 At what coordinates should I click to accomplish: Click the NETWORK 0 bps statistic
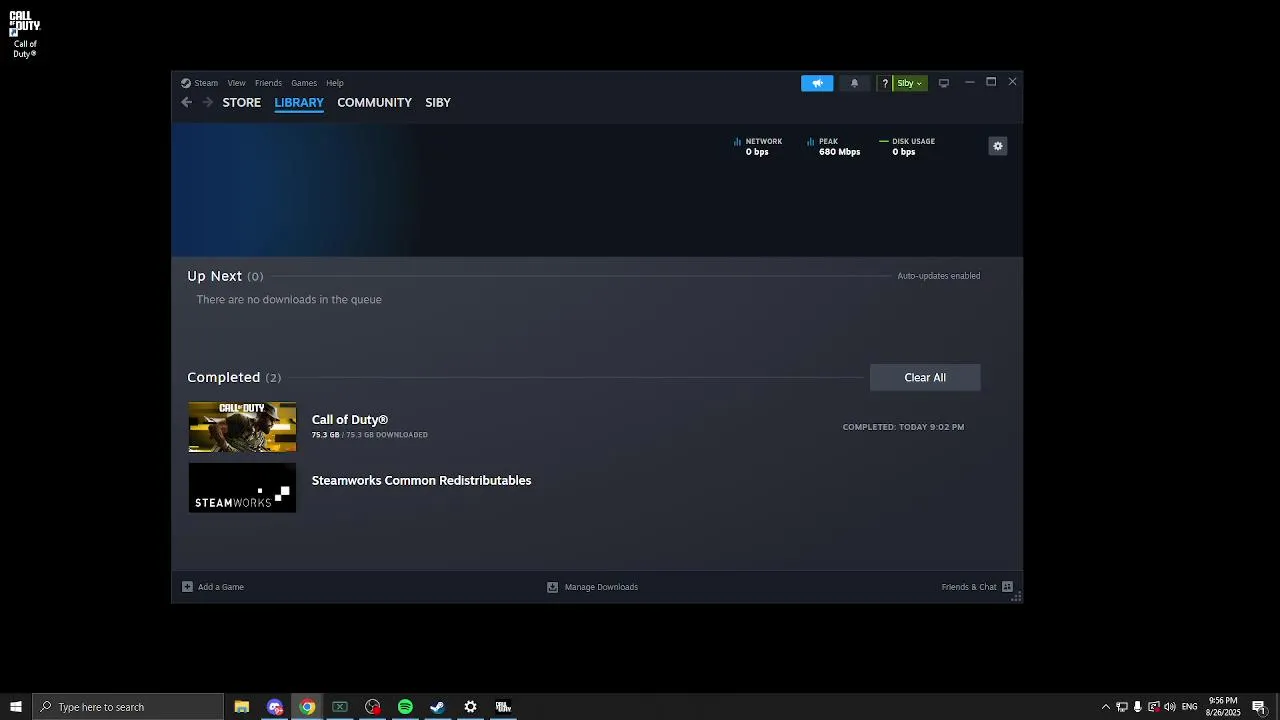click(x=758, y=146)
